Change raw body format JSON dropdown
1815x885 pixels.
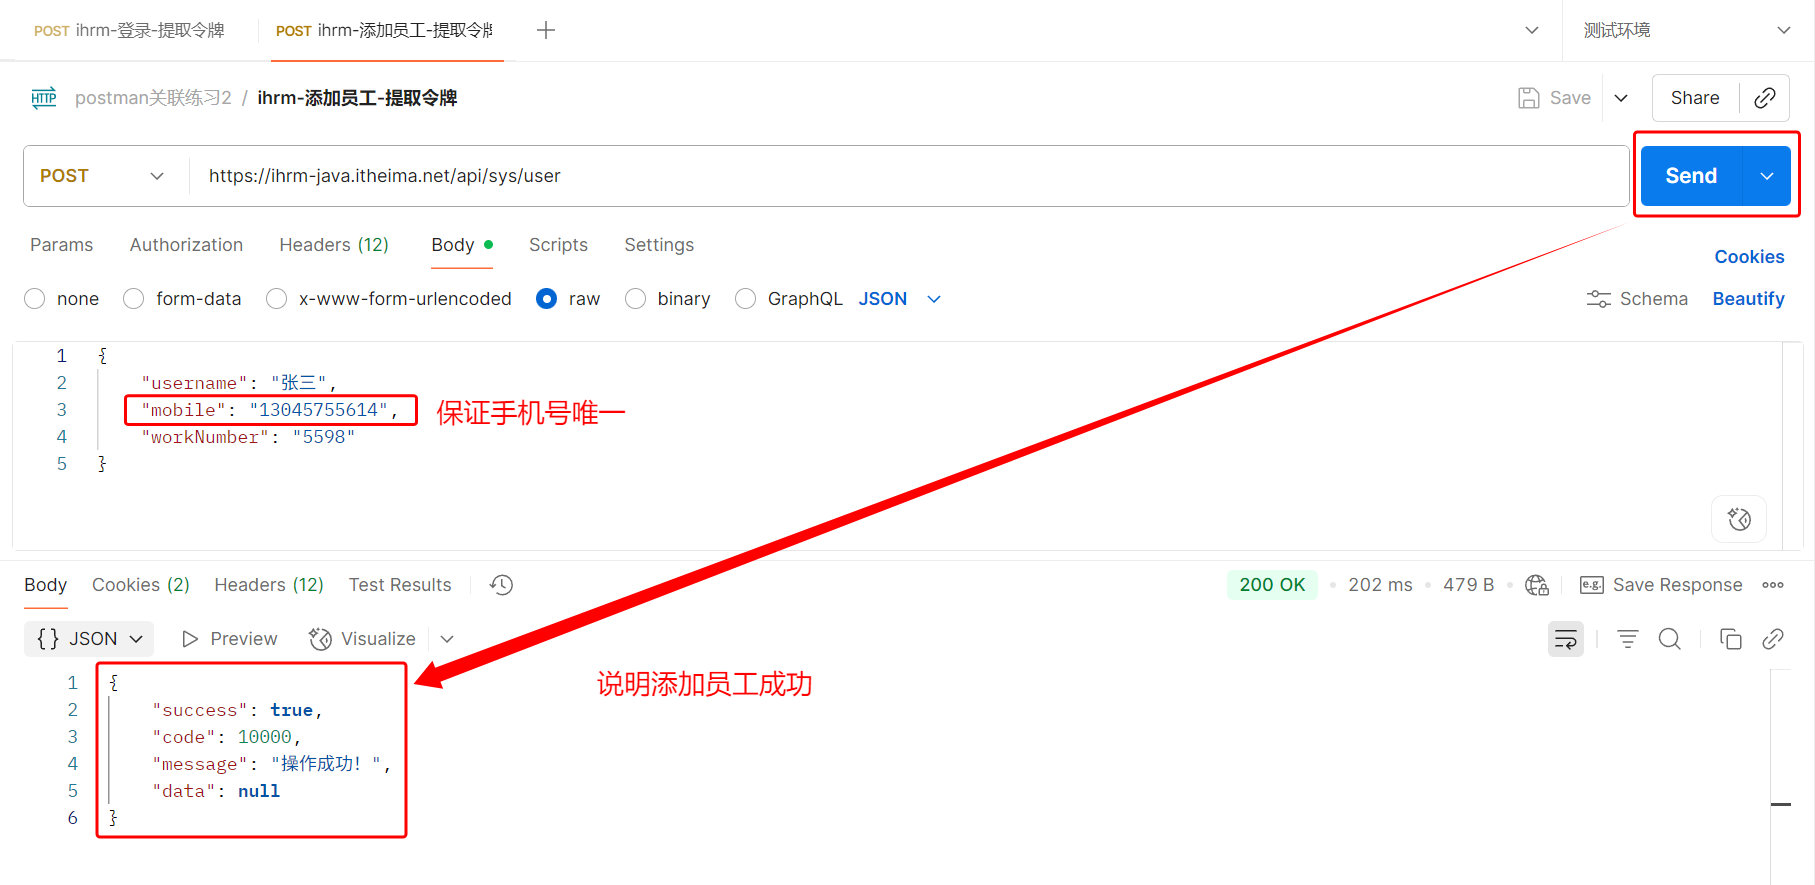click(x=900, y=299)
